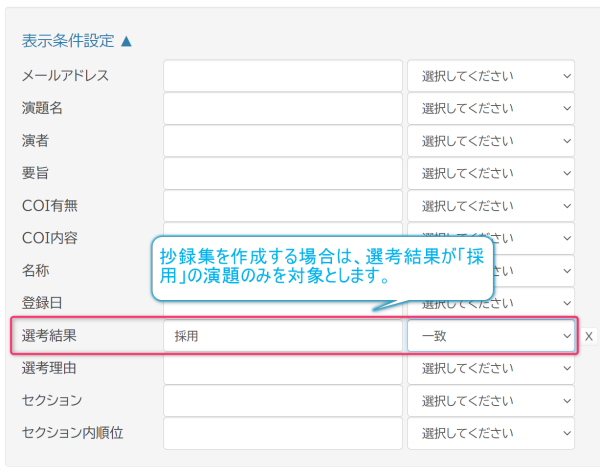Screen dimensions: 600x471
Task: Open the セクション内順位 condition dropdown
Action: [491, 433]
